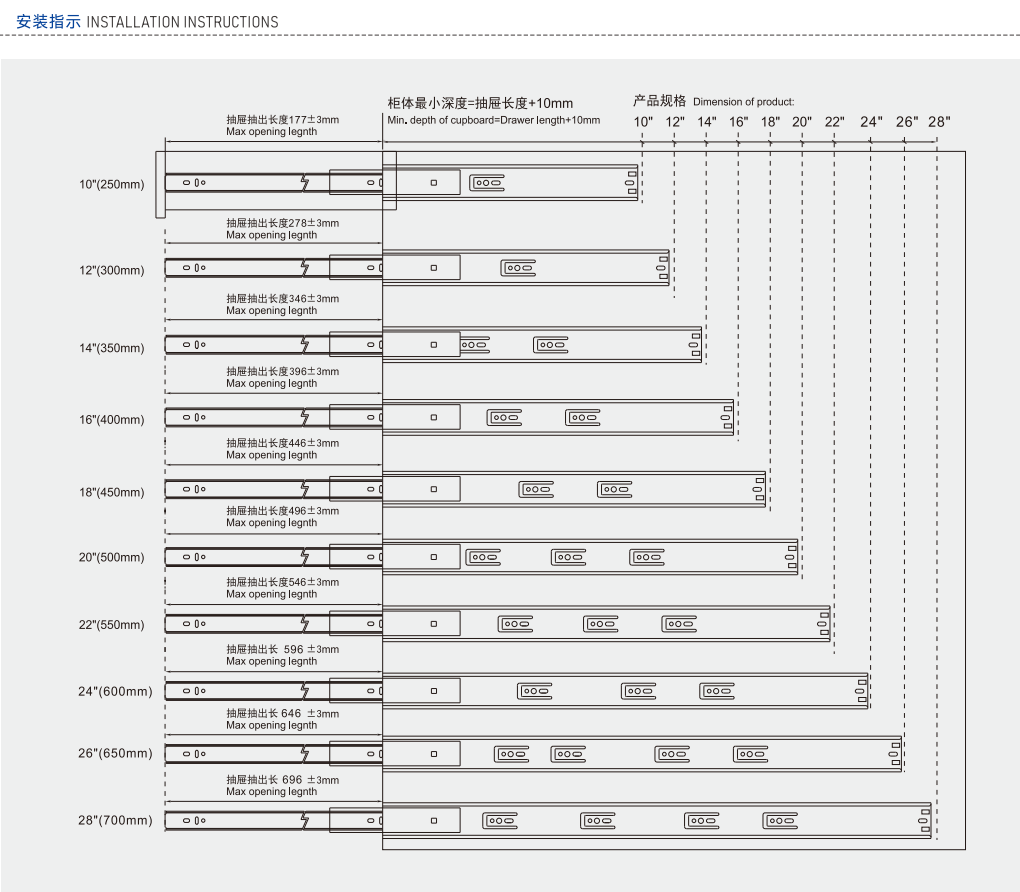Click the 12" column header at top
The height and width of the screenshot is (892, 1020).
pyautogui.click(x=675, y=122)
